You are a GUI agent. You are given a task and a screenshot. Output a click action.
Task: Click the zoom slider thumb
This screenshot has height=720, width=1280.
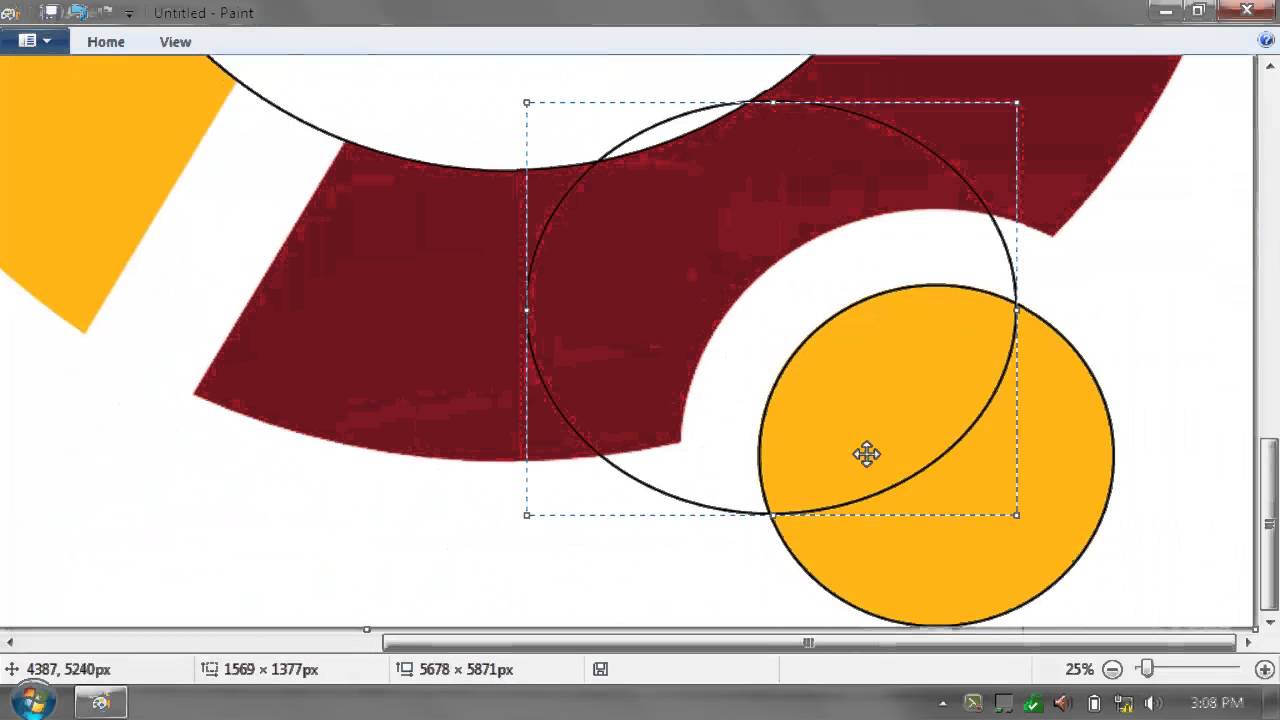point(1147,669)
